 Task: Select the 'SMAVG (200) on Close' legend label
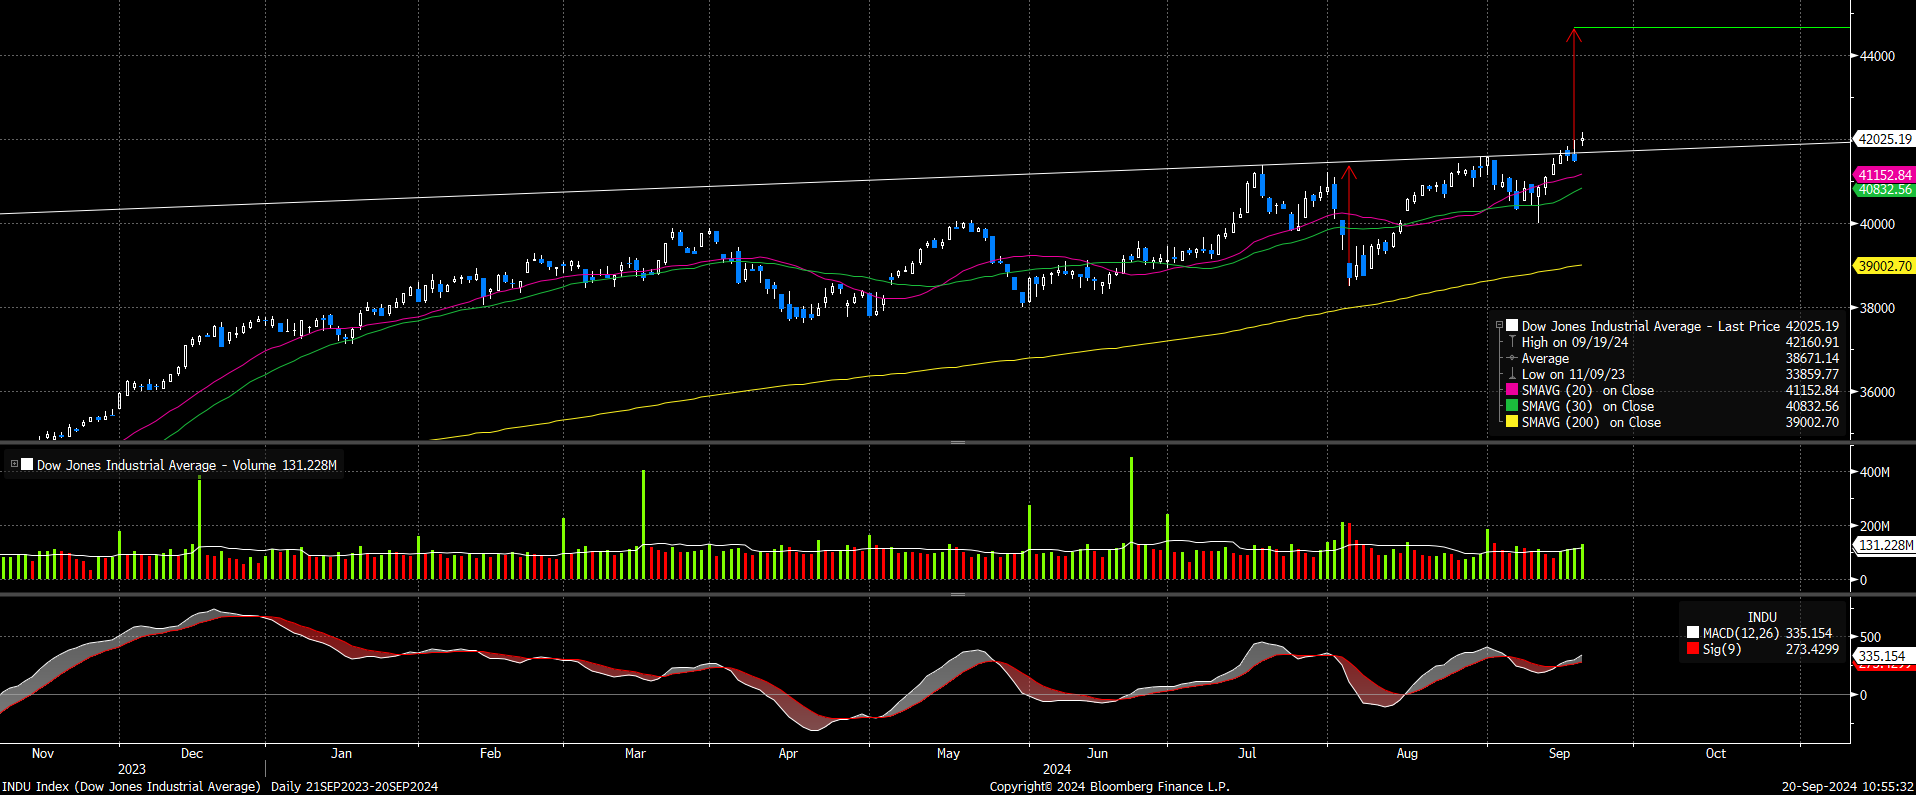point(1591,422)
